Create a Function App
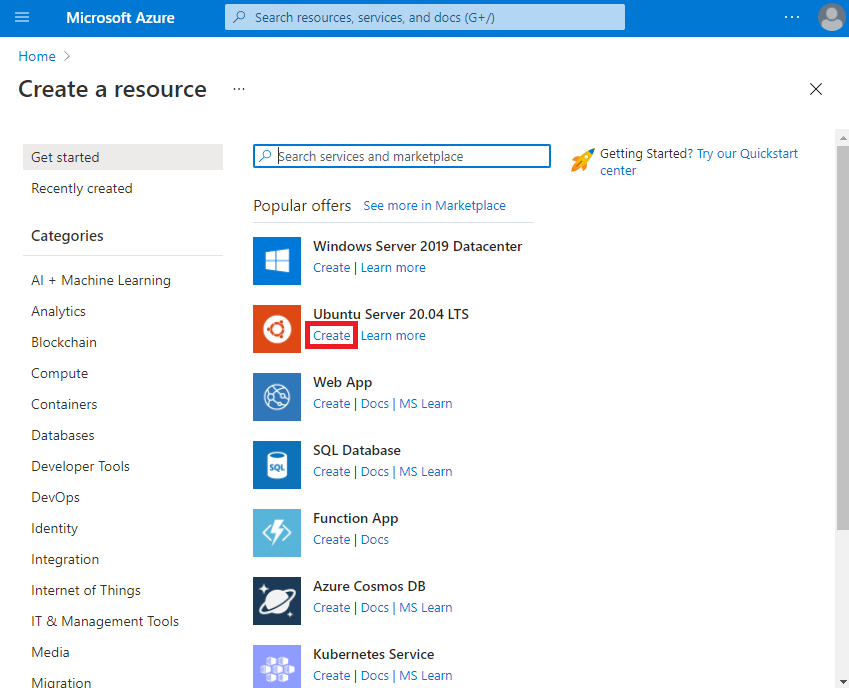849x688 pixels. coord(331,540)
